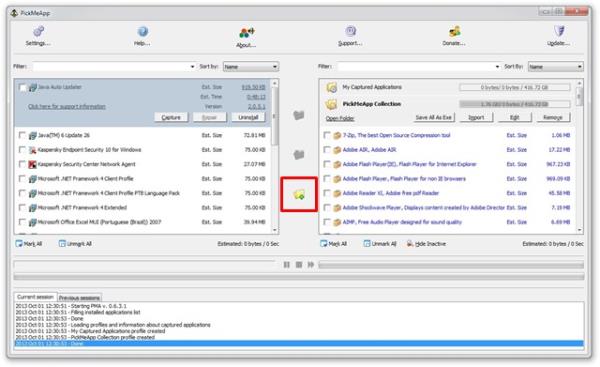This screenshot has height=367, width=600.
Task: Open the Settings toolbar icon
Action: [38, 35]
